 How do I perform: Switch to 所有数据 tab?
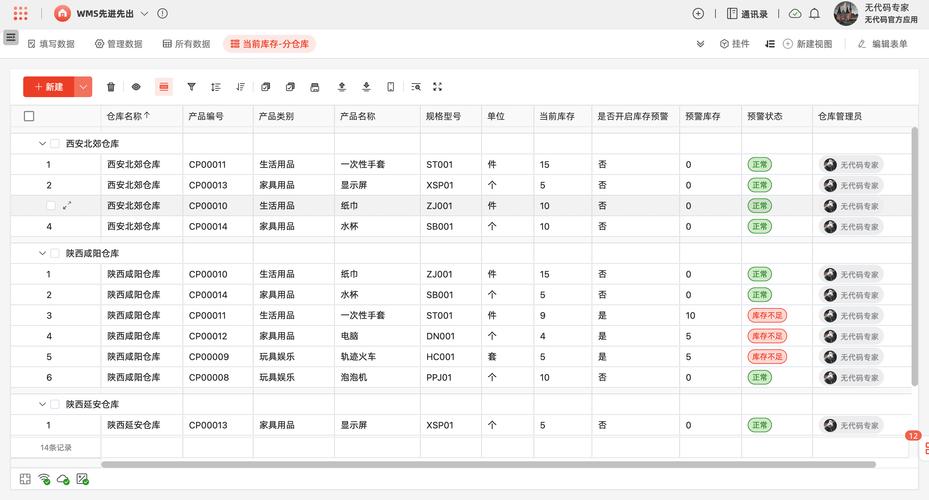(x=187, y=44)
